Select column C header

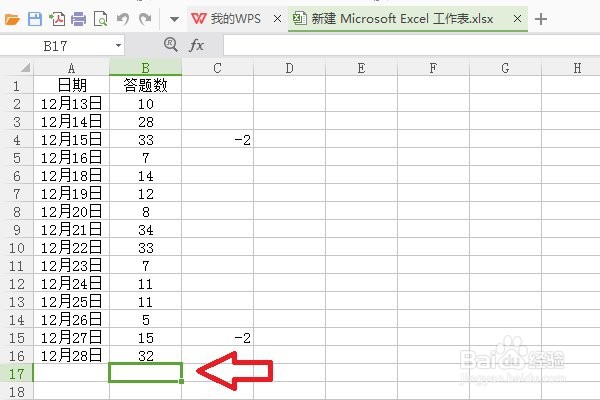point(217,68)
